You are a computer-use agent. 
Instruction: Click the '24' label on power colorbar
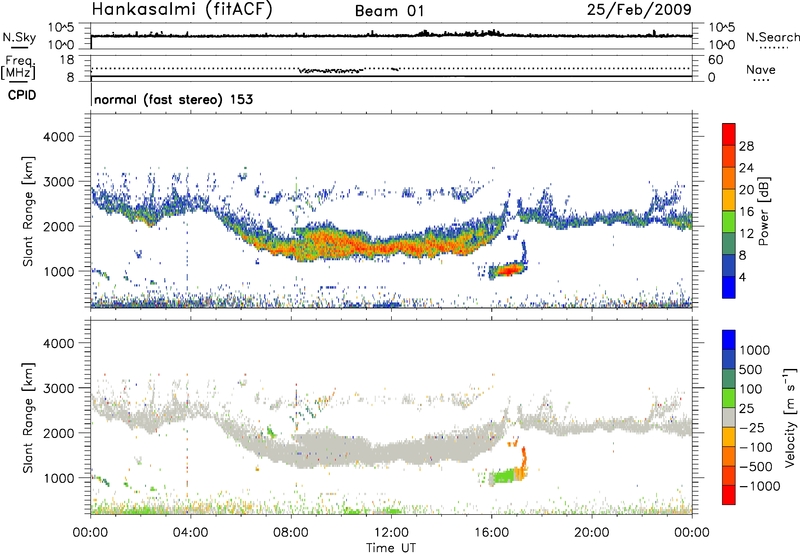point(746,168)
